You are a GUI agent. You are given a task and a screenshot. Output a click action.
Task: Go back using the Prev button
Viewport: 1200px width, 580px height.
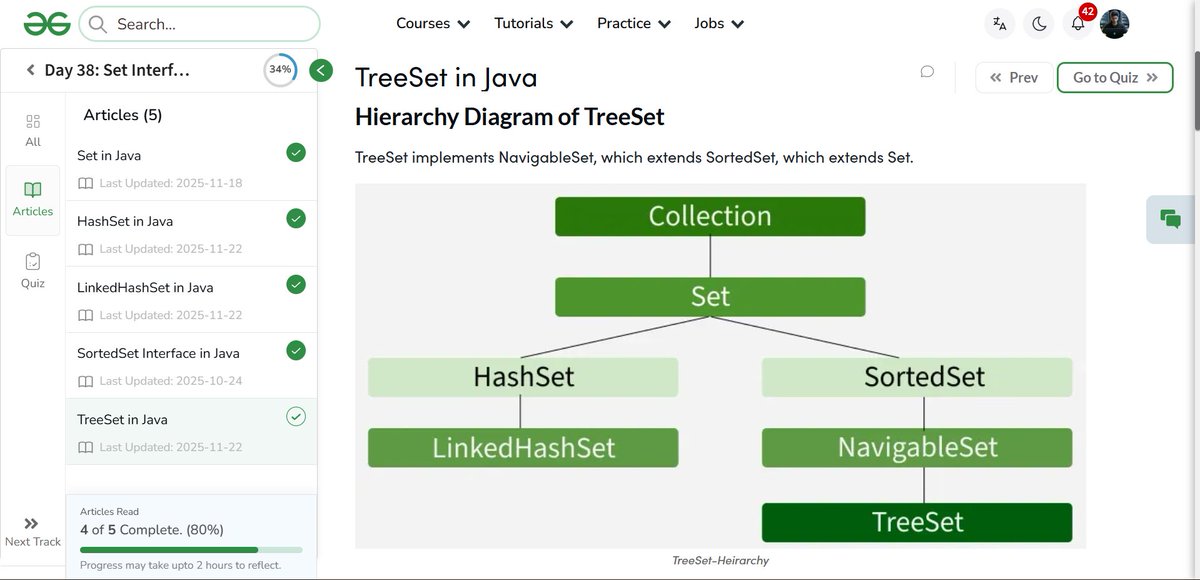[x=1013, y=76]
